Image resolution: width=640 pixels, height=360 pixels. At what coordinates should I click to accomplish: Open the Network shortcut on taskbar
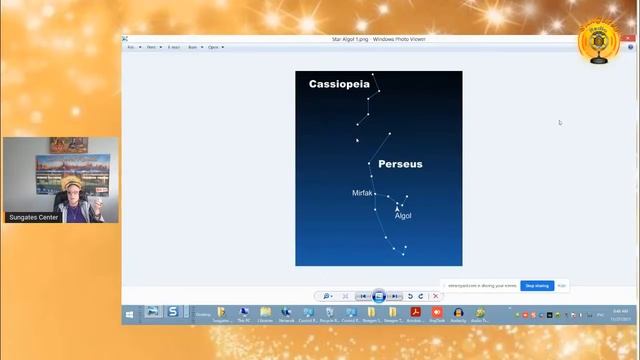(287, 314)
